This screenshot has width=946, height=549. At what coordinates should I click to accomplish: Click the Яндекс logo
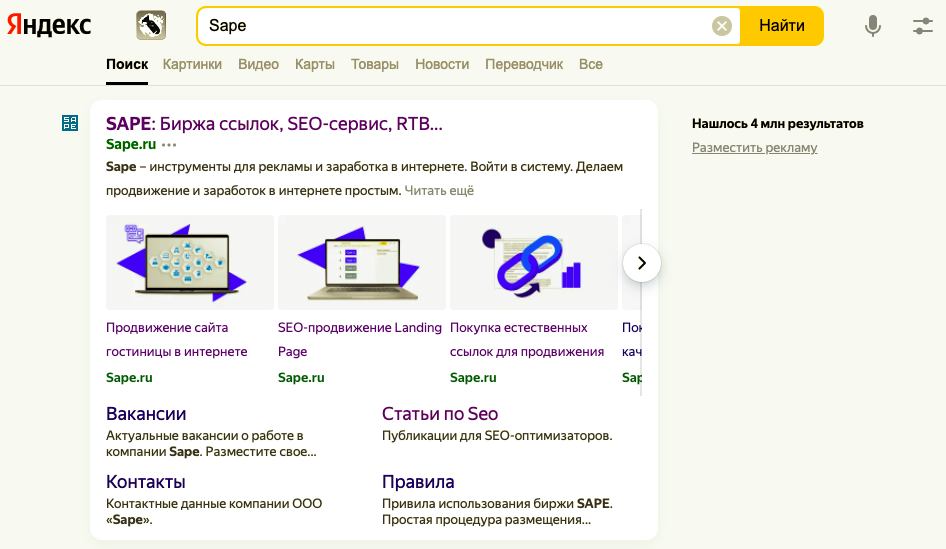(49, 25)
